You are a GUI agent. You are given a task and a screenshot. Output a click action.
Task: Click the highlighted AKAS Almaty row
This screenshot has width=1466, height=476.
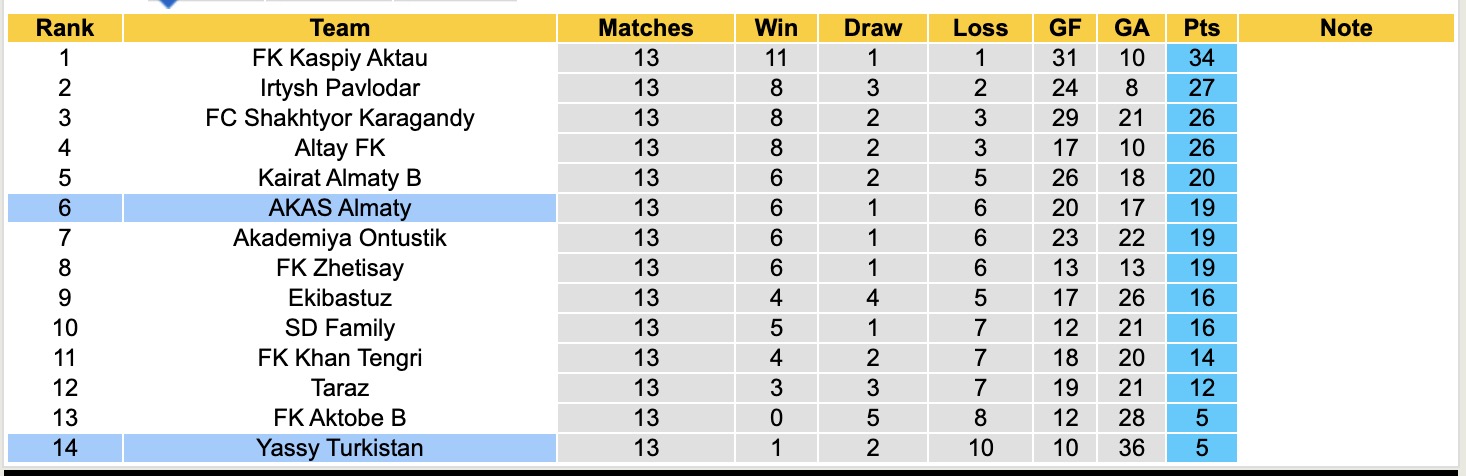[340, 208]
